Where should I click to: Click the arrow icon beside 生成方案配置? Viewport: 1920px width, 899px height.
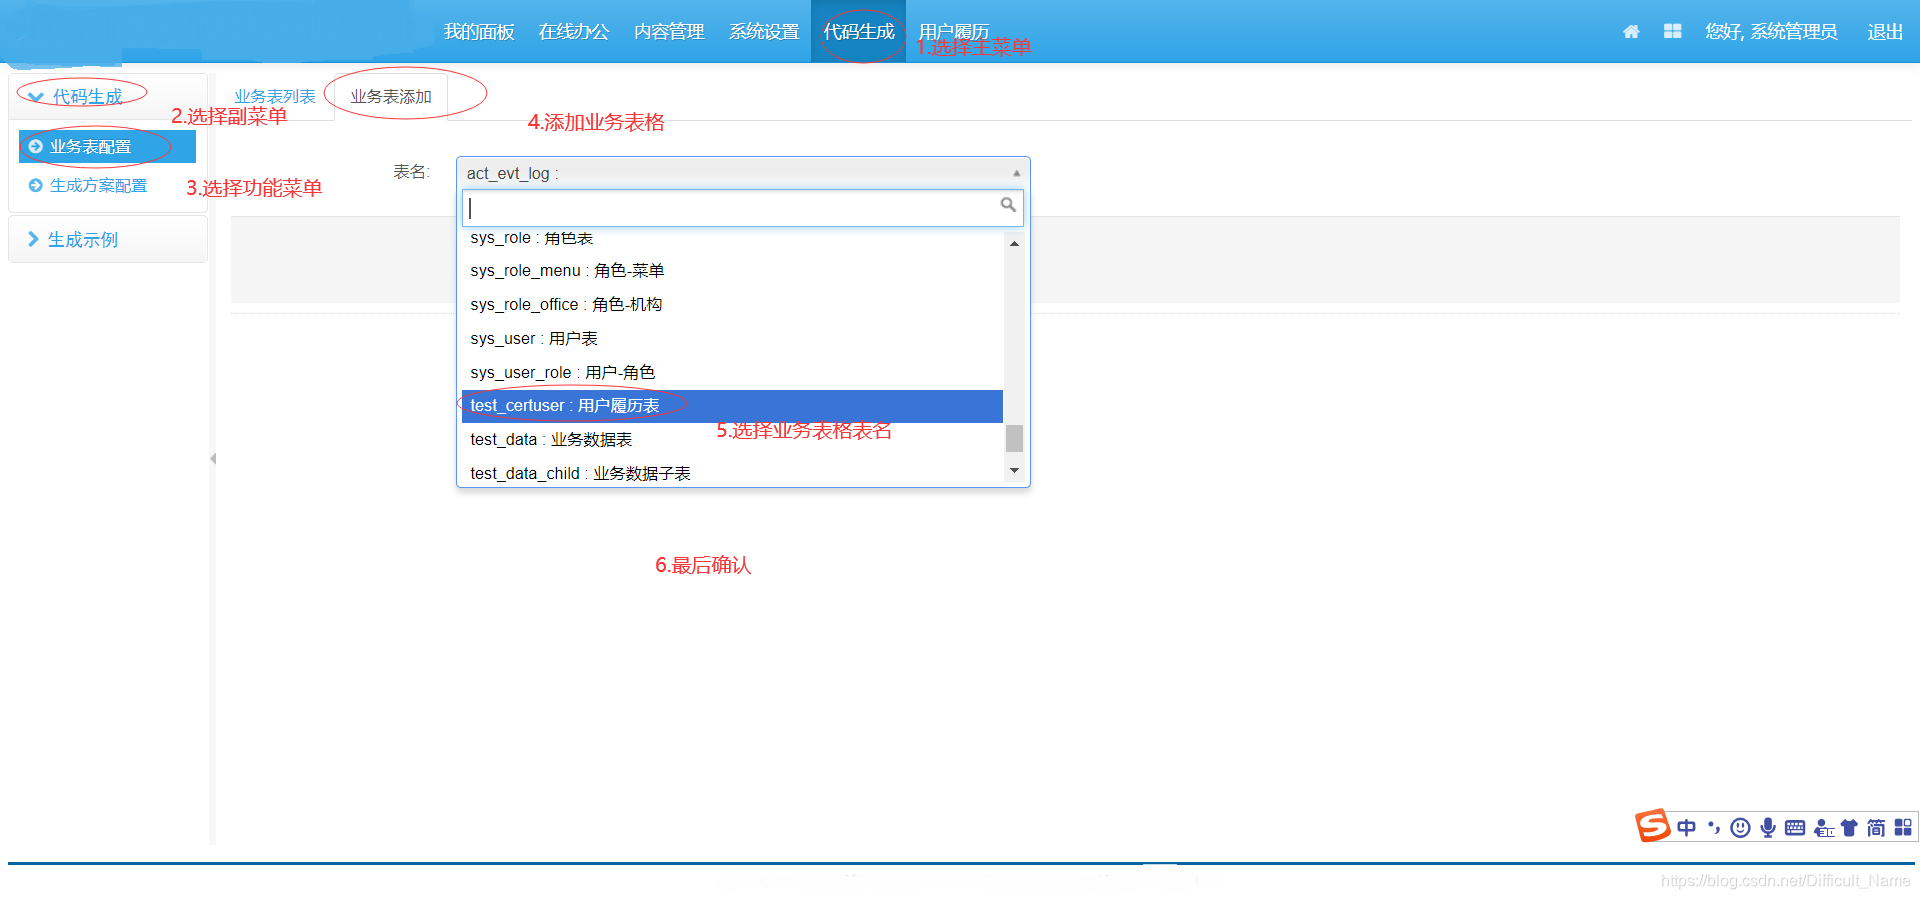tap(36, 185)
